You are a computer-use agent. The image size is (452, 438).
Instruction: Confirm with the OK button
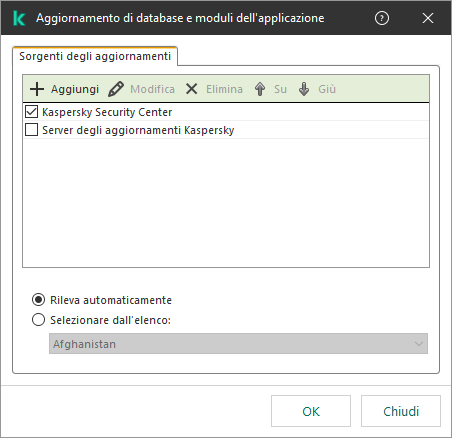[x=311, y=411]
